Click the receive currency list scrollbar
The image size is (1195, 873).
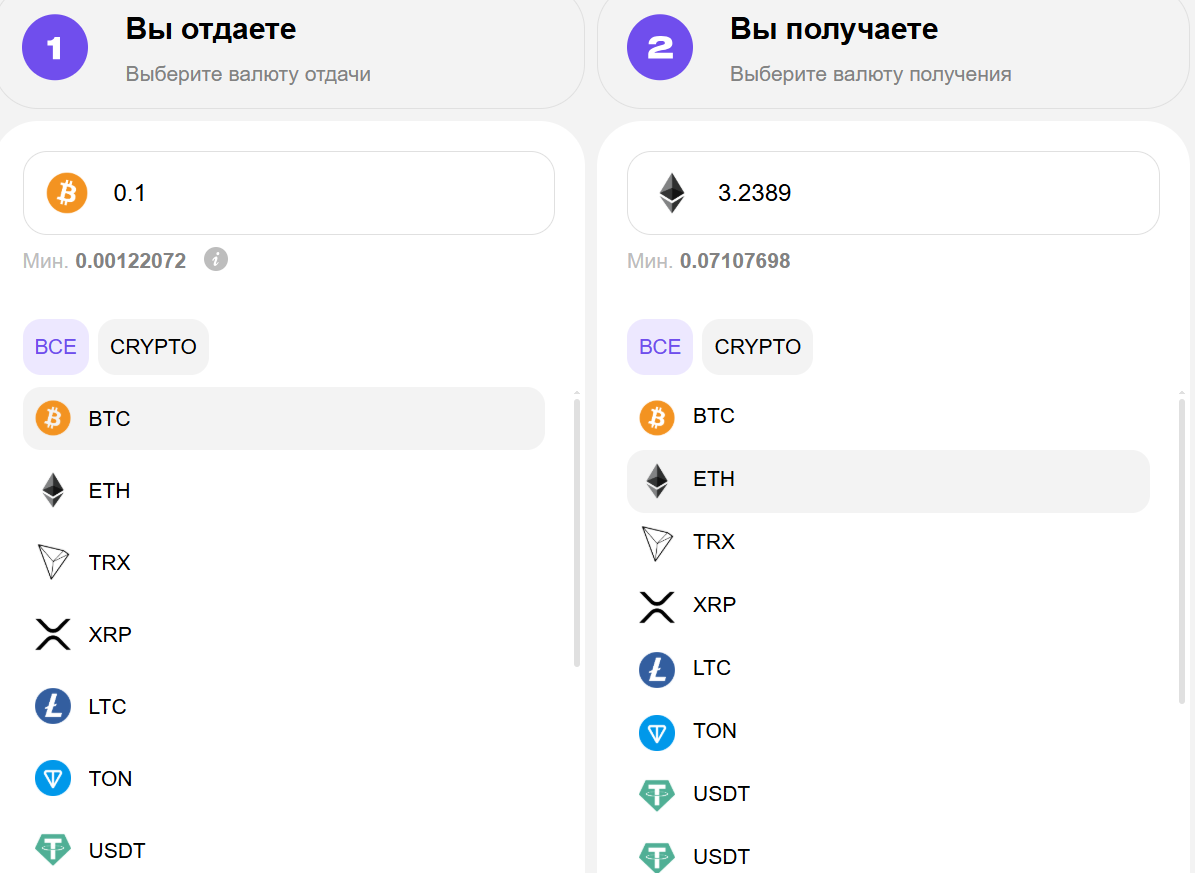1182,550
